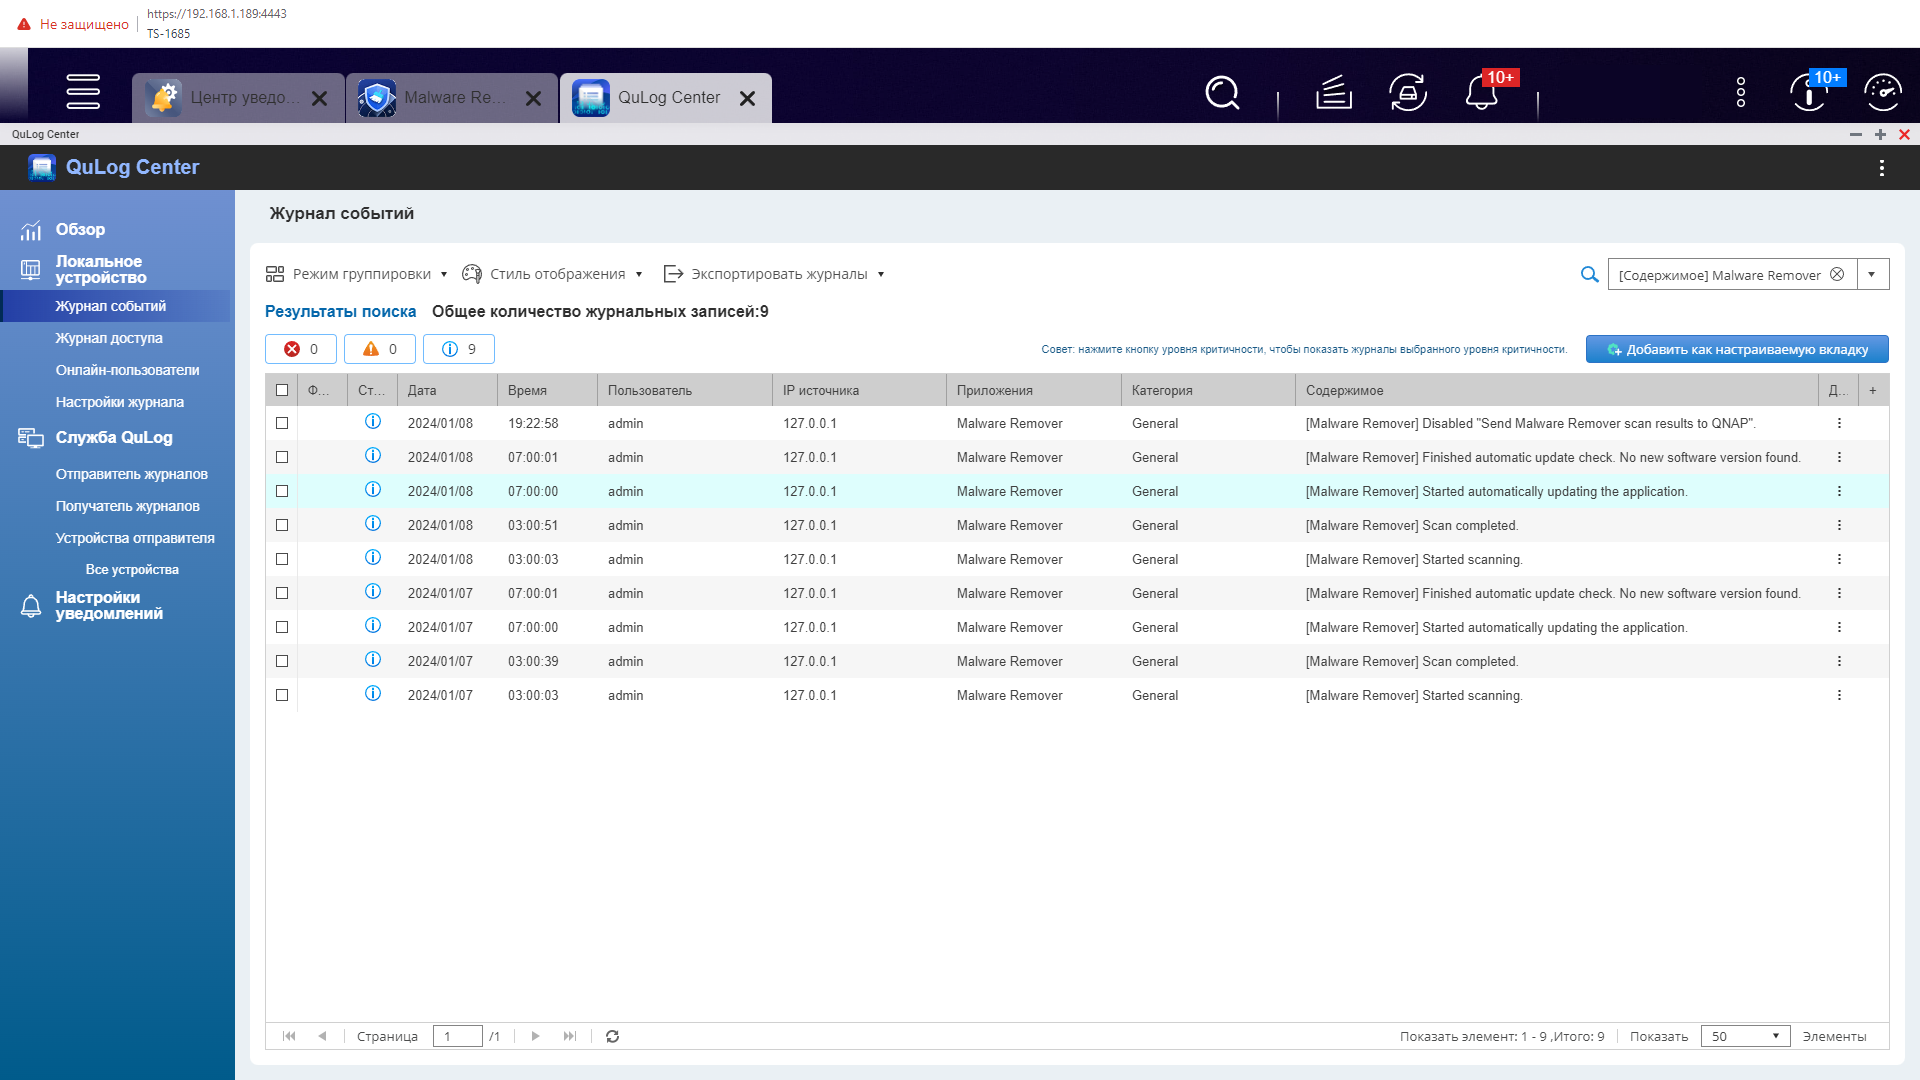The width and height of the screenshot is (1920, 1080).
Task: Open the main hamburger menu
Action: point(83,92)
